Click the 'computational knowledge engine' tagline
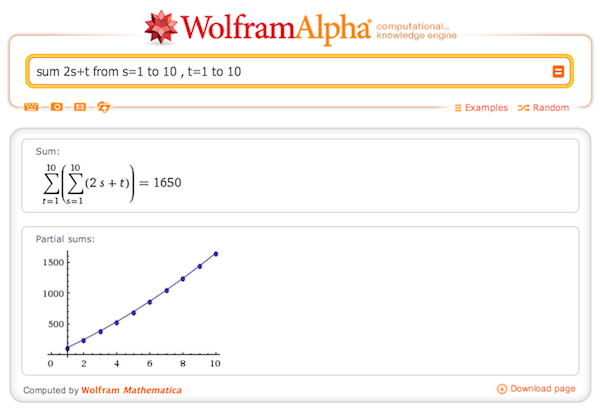The width and height of the screenshot is (600, 414). pyautogui.click(x=416, y=31)
